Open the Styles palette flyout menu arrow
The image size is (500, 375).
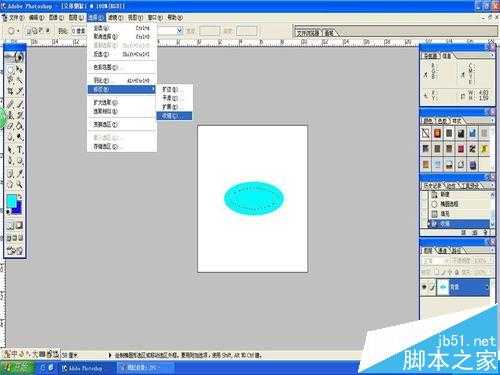pyautogui.click(x=492, y=120)
